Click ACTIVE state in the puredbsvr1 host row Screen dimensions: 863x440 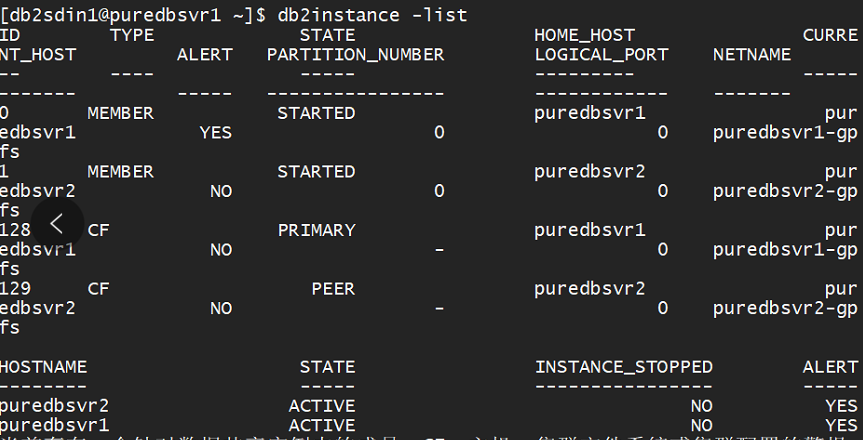[321, 425]
